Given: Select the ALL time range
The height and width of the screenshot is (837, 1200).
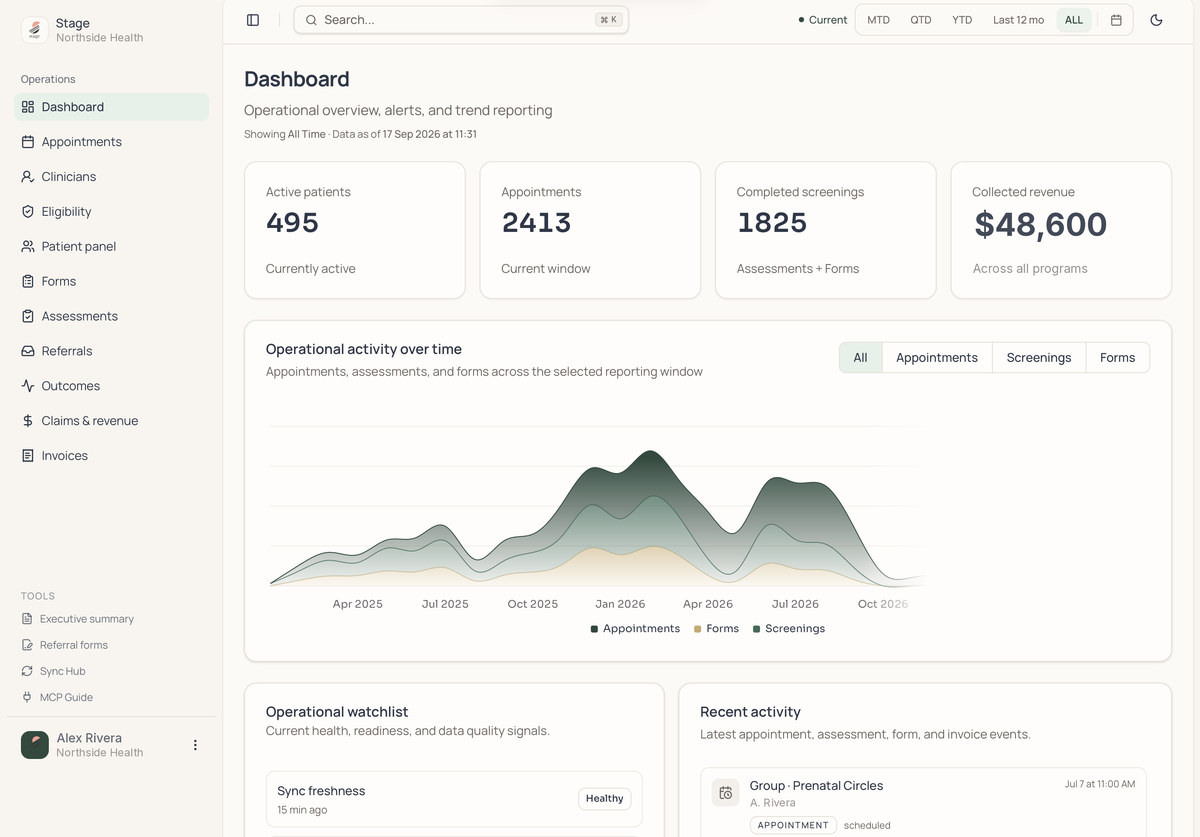Looking at the screenshot, I should point(1074,20).
